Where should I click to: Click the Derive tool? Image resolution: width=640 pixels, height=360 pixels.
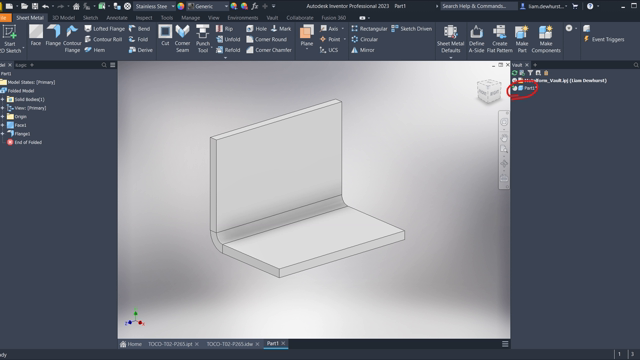pyautogui.click(x=141, y=50)
